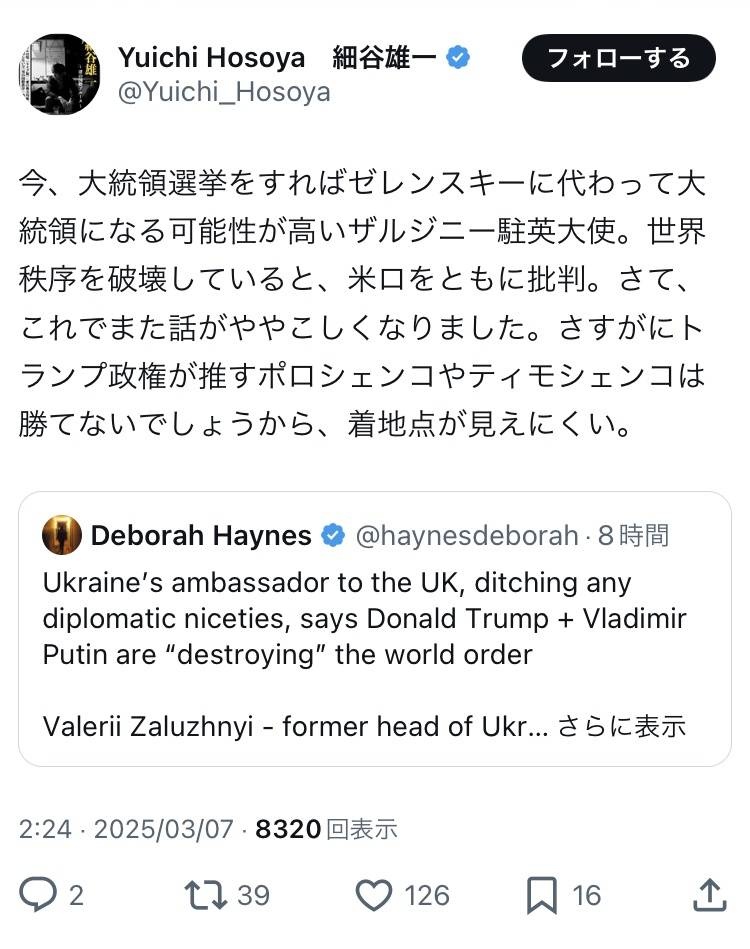Bookmark this post
The width and height of the screenshot is (750, 949).
[x=541, y=894]
